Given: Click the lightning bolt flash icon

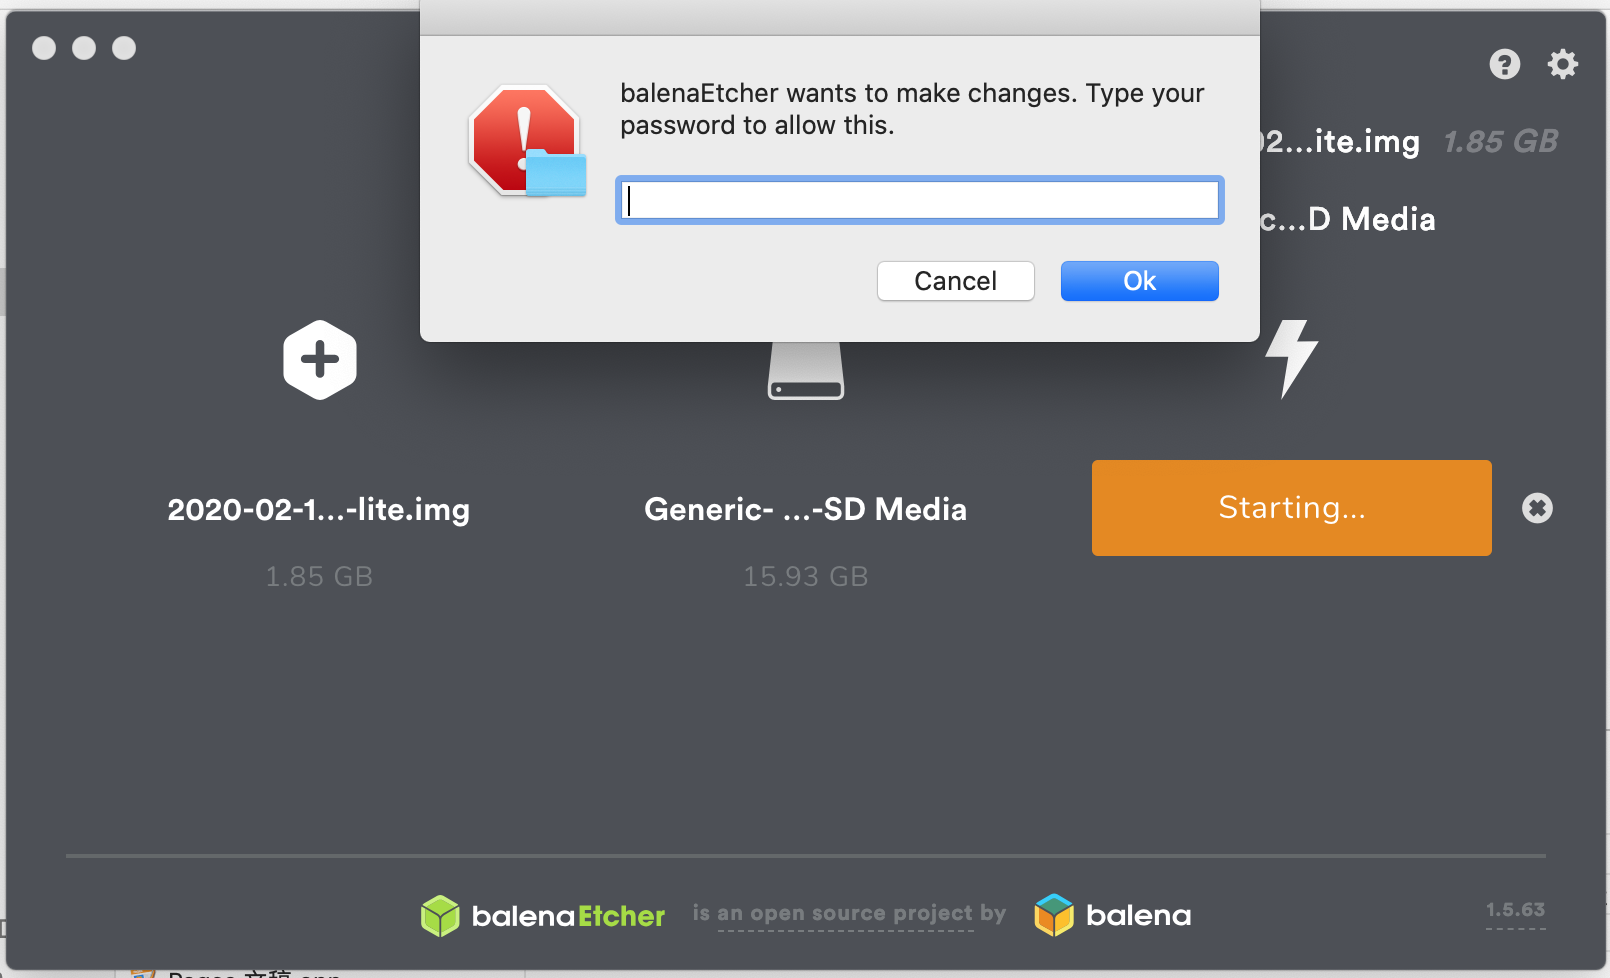Looking at the screenshot, I should pyautogui.click(x=1291, y=359).
